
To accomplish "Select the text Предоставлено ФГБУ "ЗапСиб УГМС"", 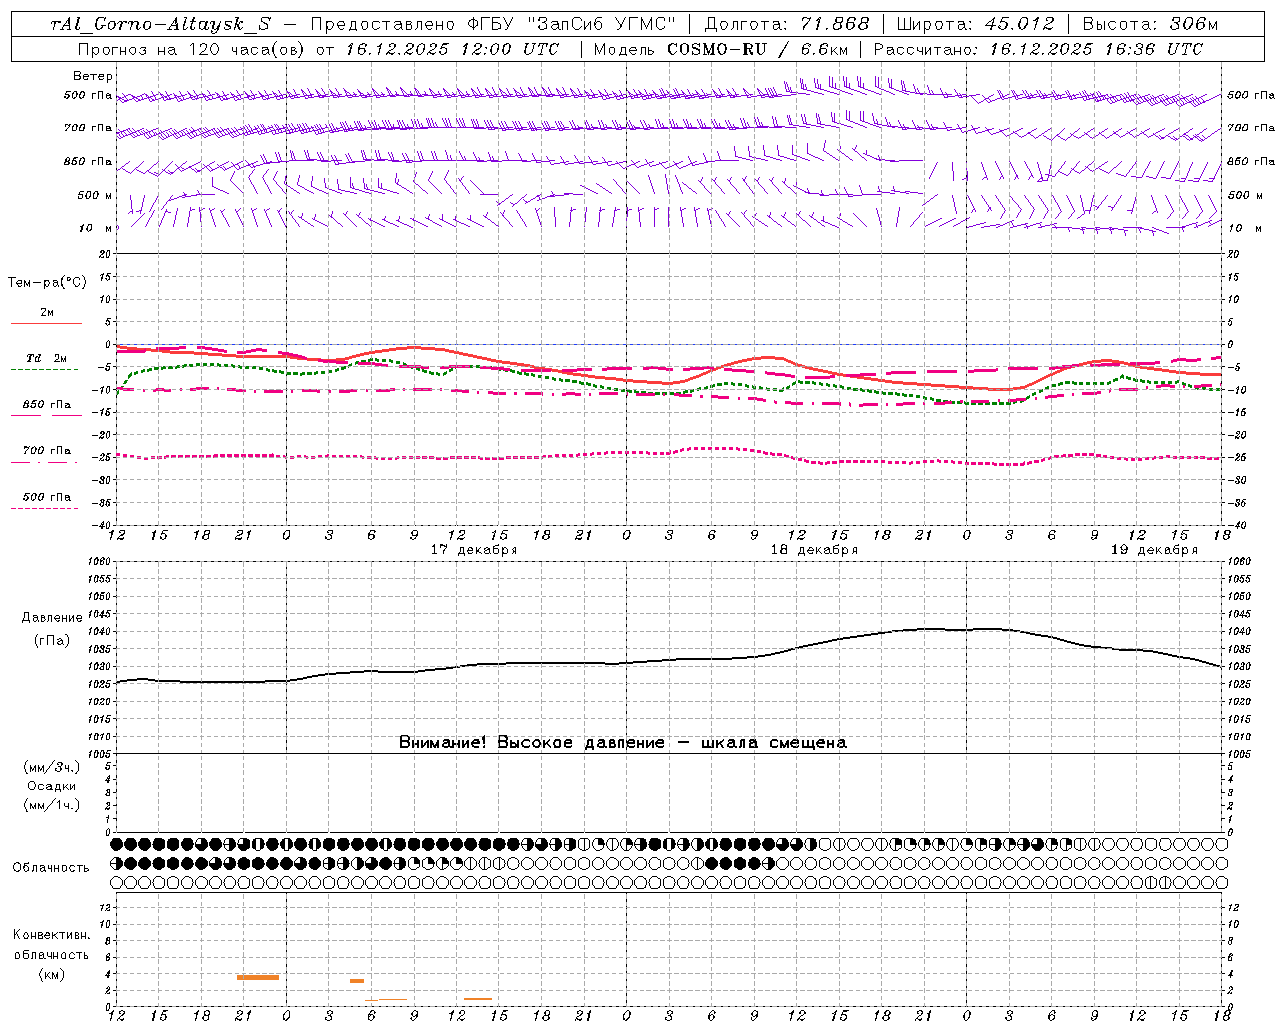I will 493,24.
